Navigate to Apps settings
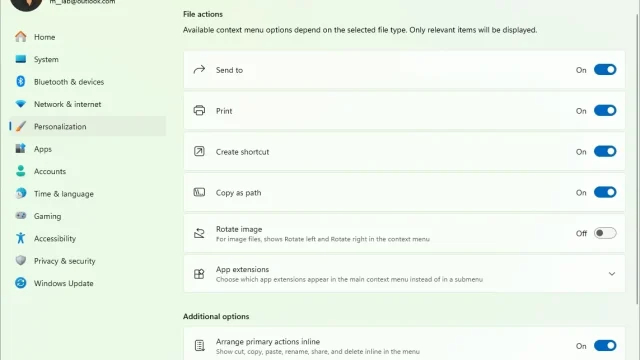 tap(88, 149)
